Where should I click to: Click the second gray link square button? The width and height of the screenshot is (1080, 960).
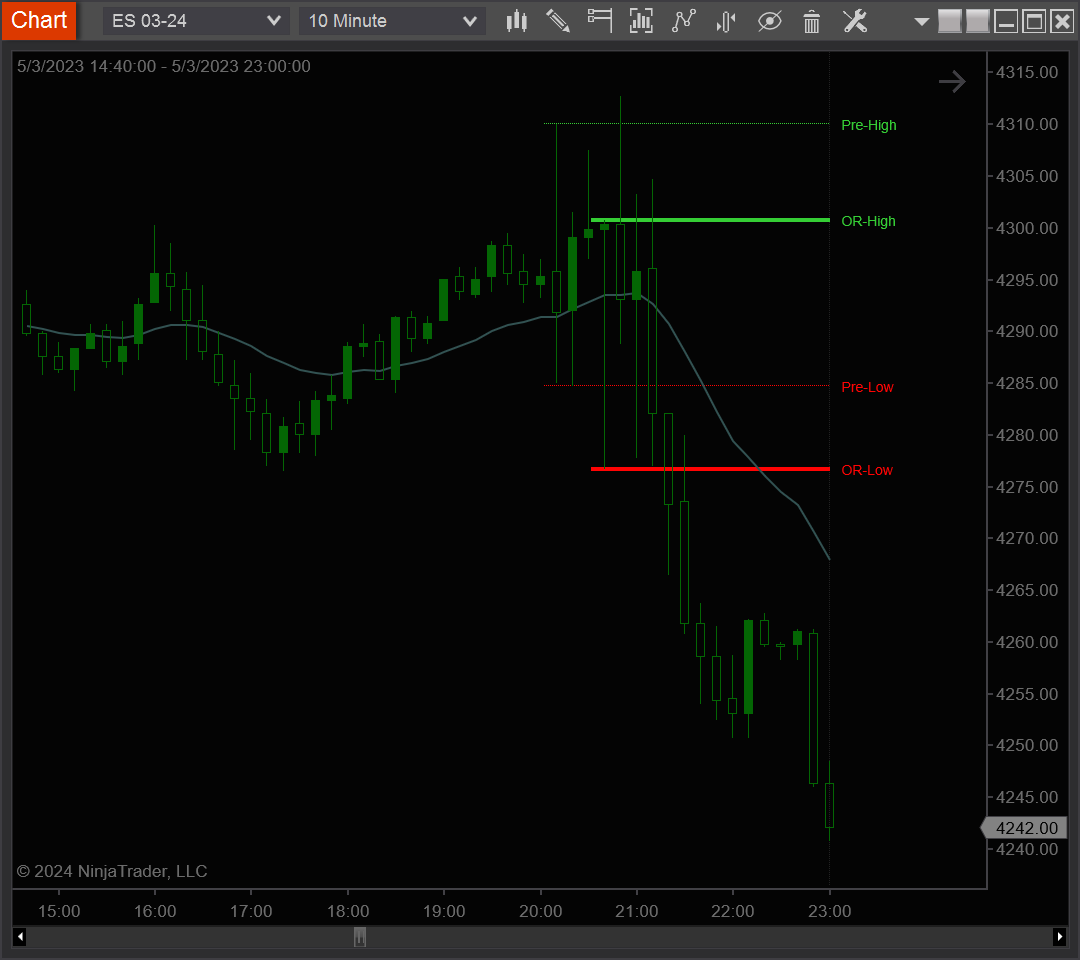point(977,21)
